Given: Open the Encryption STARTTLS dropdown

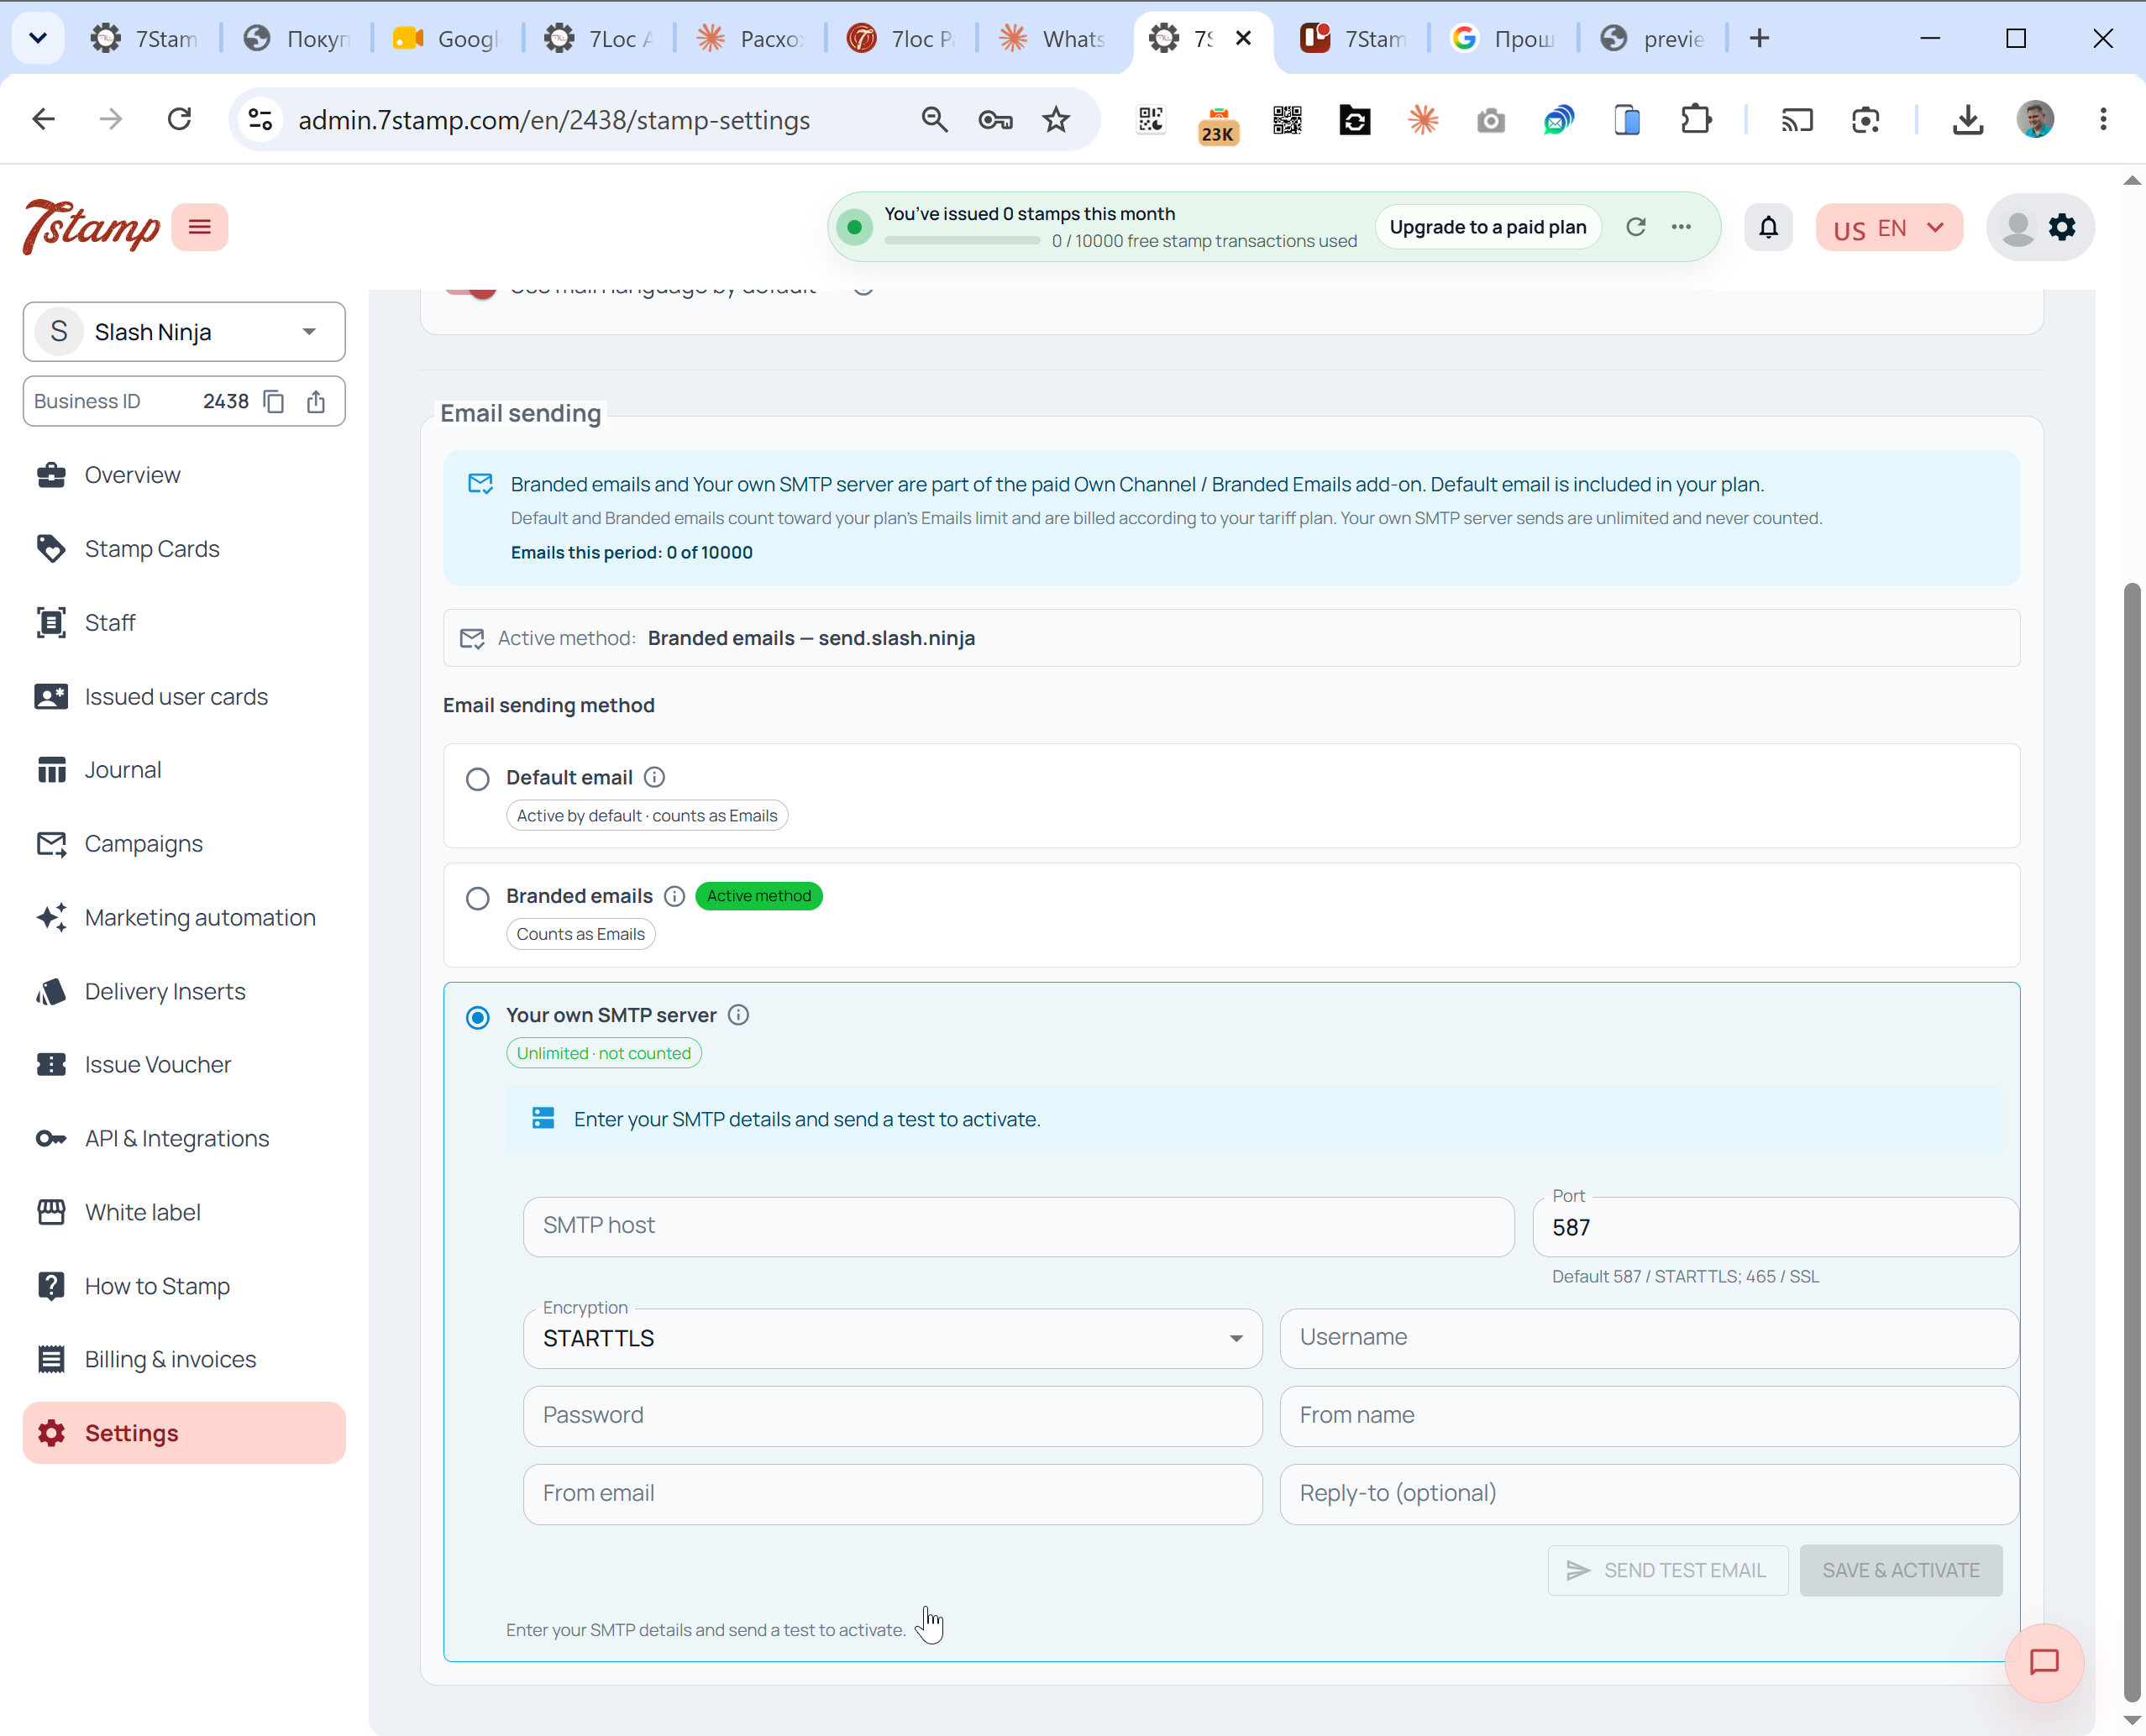Looking at the screenshot, I should pyautogui.click(x=892, y=1338).
